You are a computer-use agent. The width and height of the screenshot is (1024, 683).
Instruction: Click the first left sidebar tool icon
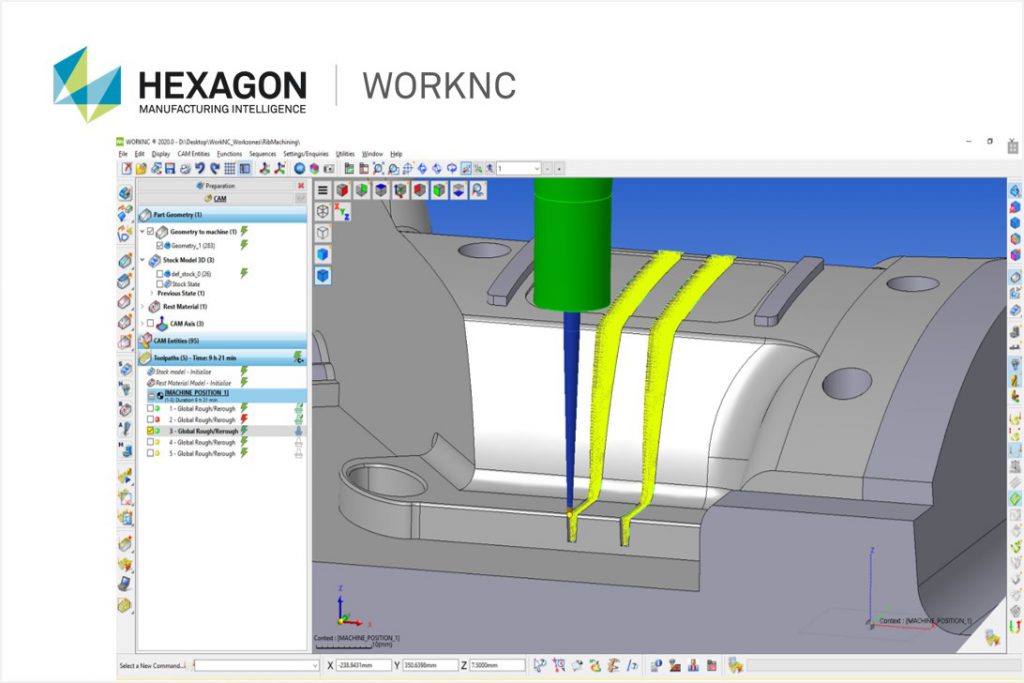[x=125, y=193]
